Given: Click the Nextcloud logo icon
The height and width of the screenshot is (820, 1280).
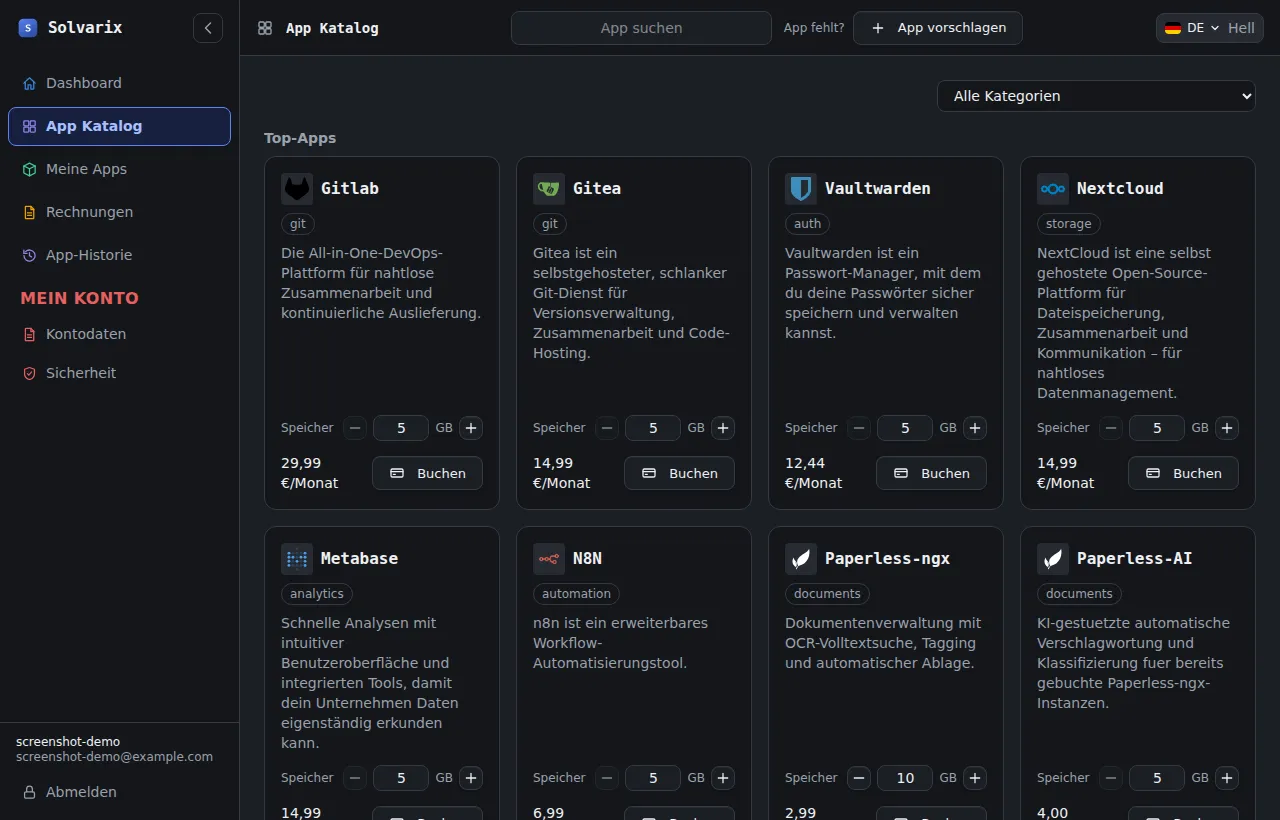Looking at the screenshot, I should (x=1053, y=189).
